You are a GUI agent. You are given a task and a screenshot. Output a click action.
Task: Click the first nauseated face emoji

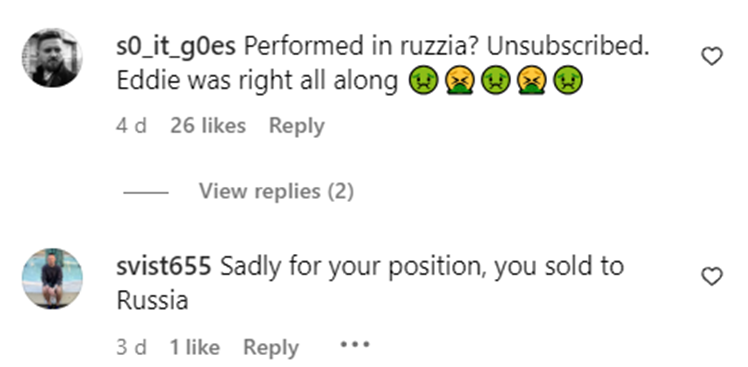pyautogui.click(x=424, y=81)
